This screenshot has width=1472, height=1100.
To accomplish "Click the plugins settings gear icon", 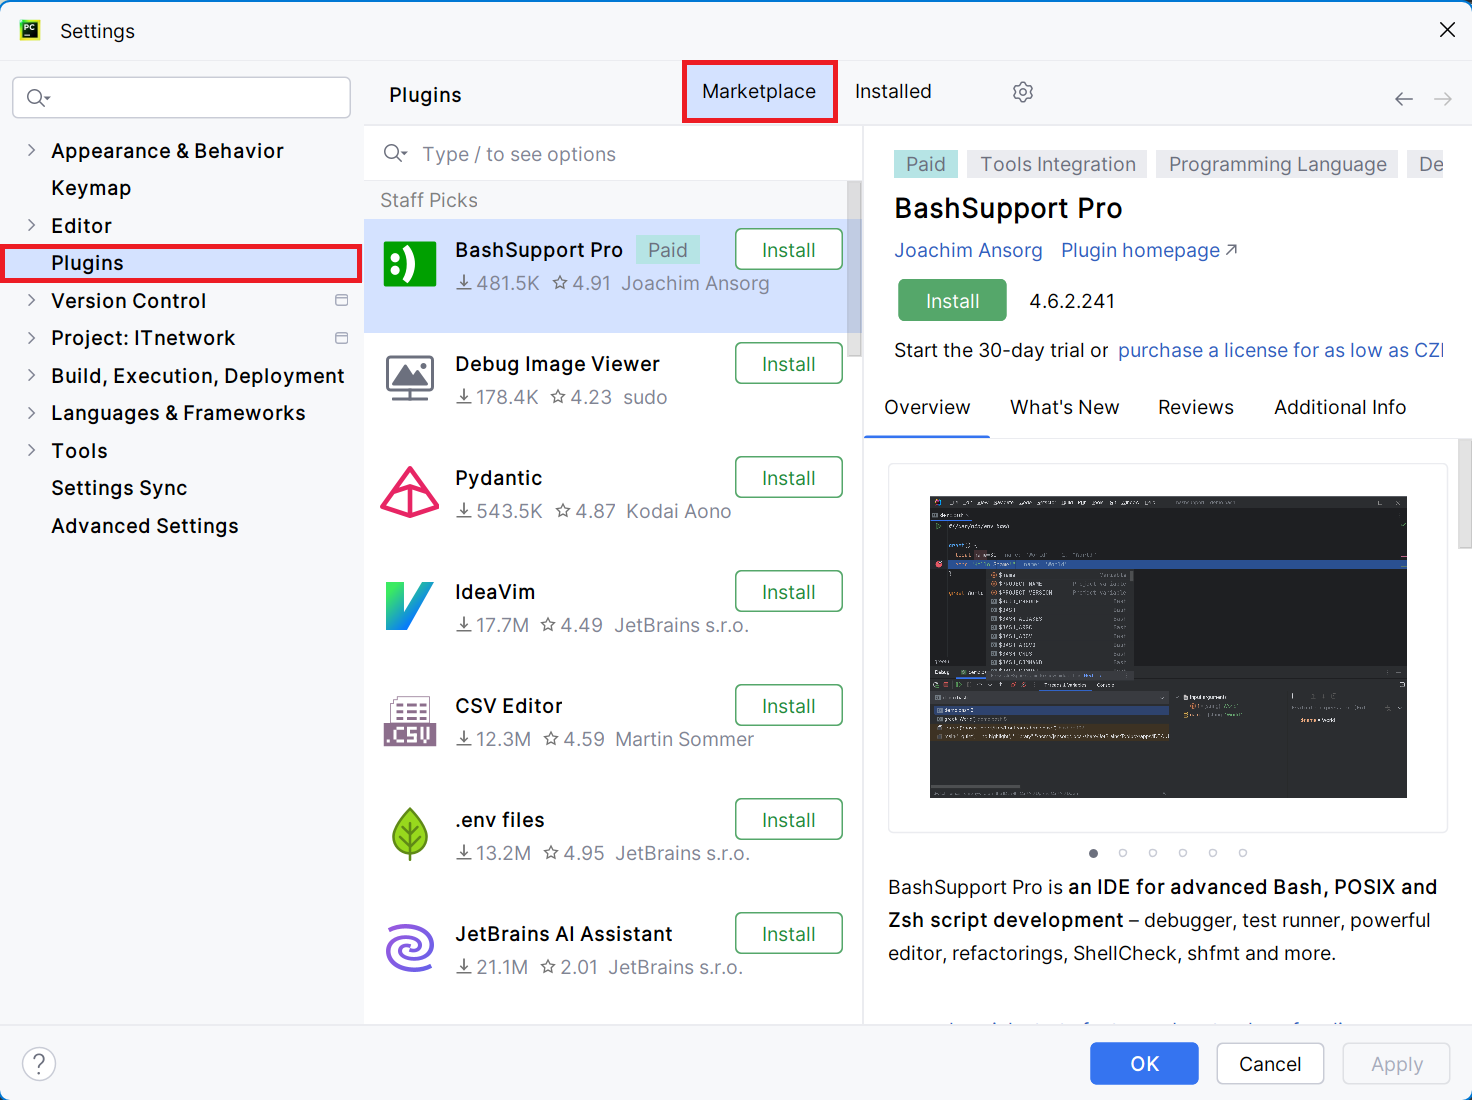I will click(x=1022, y=92).
